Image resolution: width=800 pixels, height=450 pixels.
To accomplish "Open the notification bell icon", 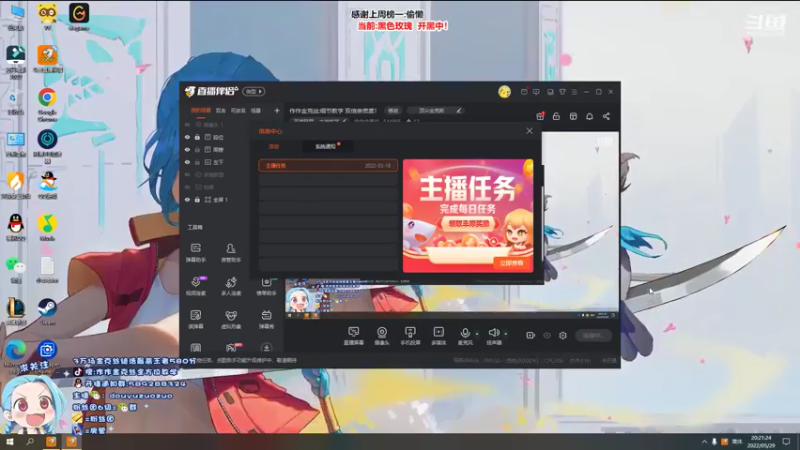I will [589, 116].
